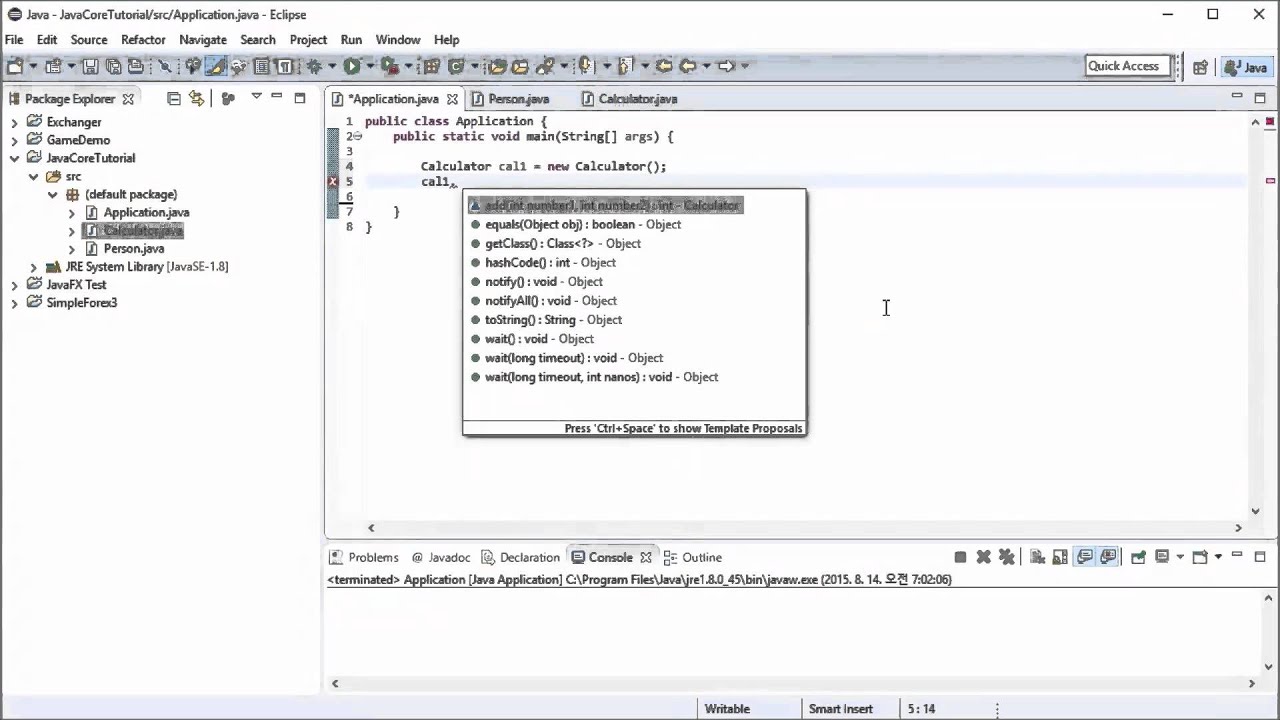Click the error marker on line 5

coord(333,181)
